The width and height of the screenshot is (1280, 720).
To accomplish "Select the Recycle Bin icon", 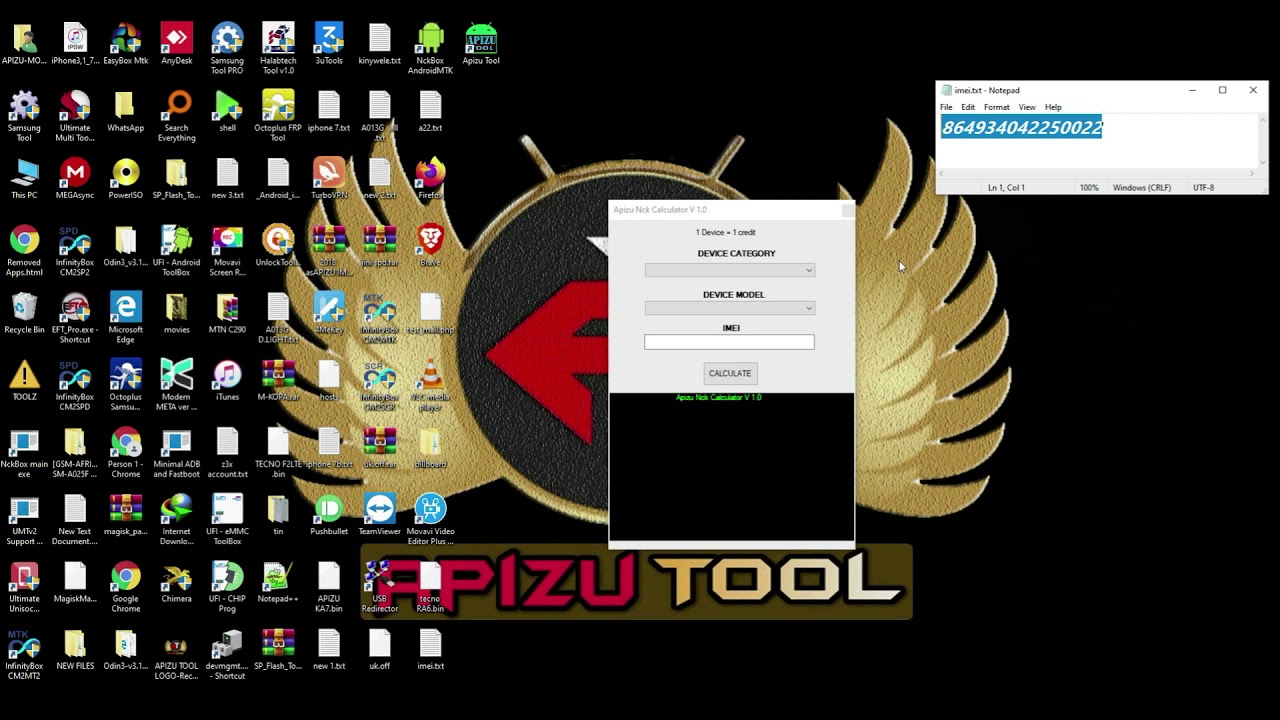I will click(24, 314).
